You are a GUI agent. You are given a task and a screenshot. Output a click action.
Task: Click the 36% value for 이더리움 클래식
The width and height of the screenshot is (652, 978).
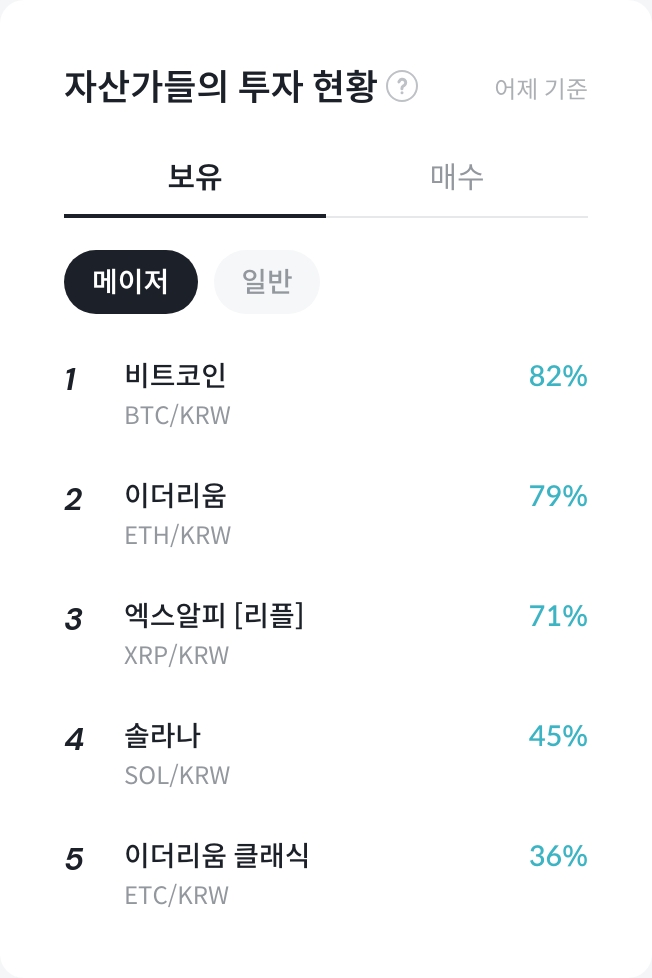[557, 856]
